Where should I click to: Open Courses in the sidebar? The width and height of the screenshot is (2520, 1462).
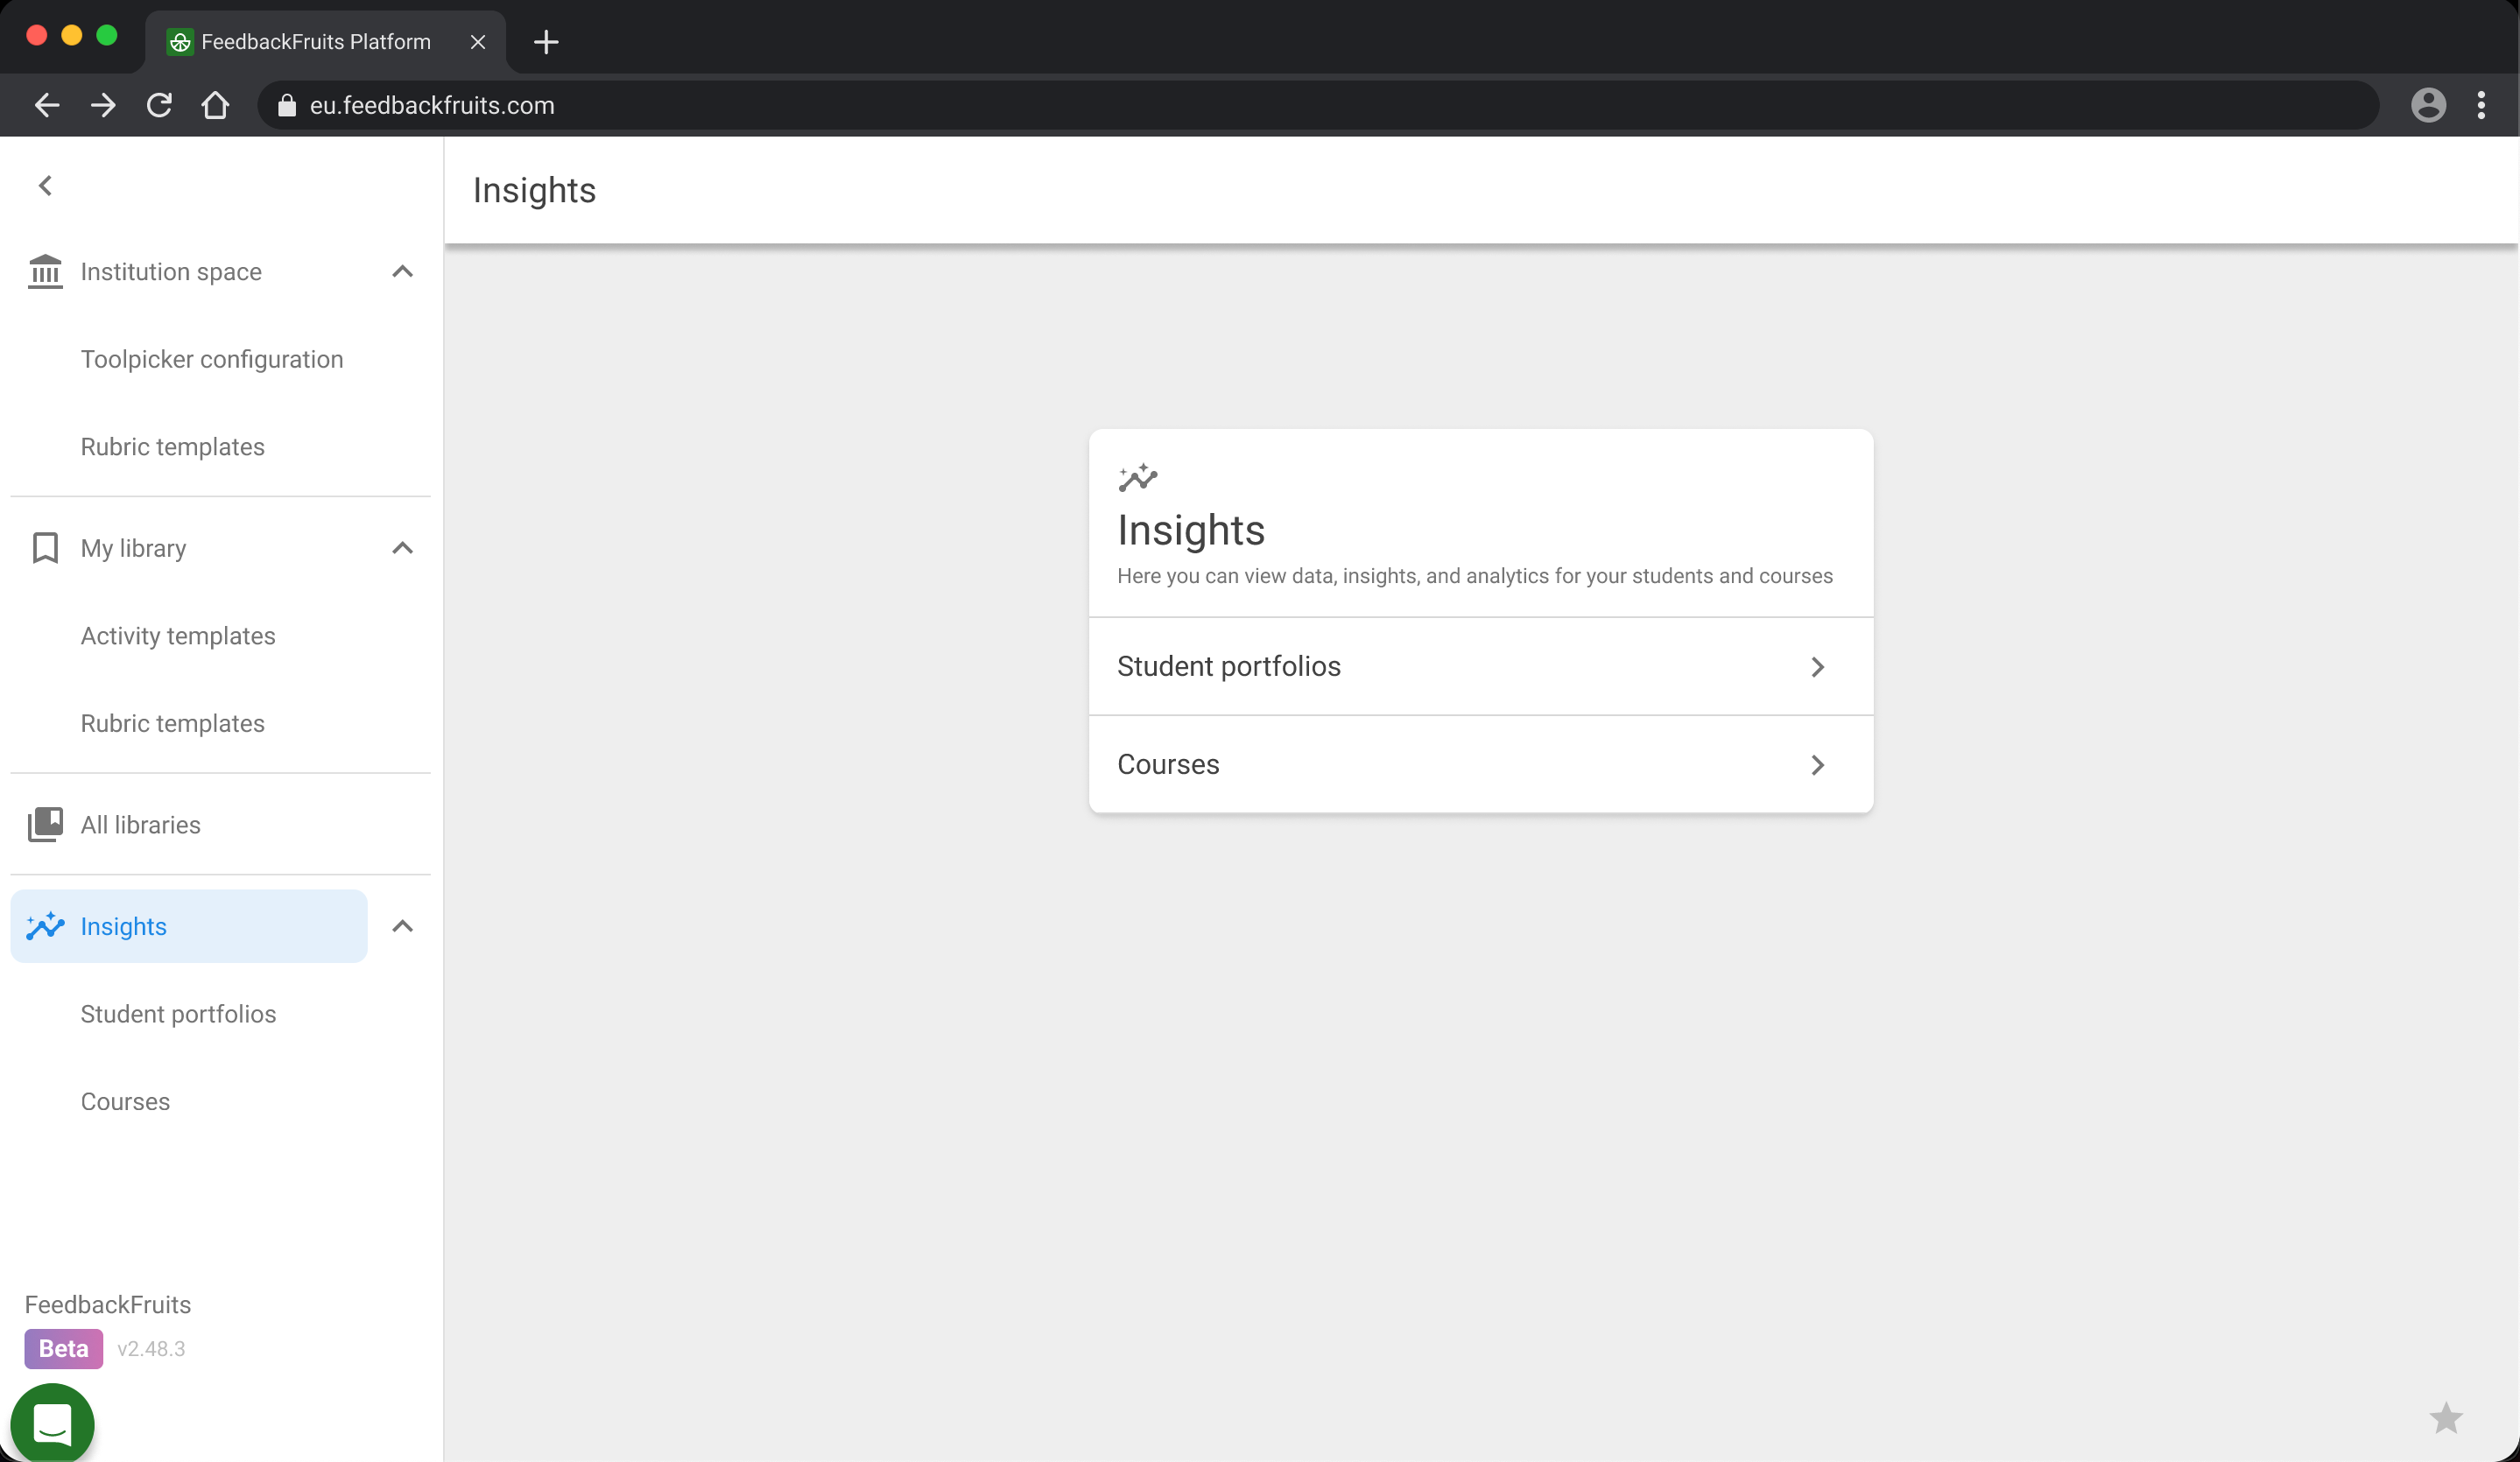tap(125, 1101)
